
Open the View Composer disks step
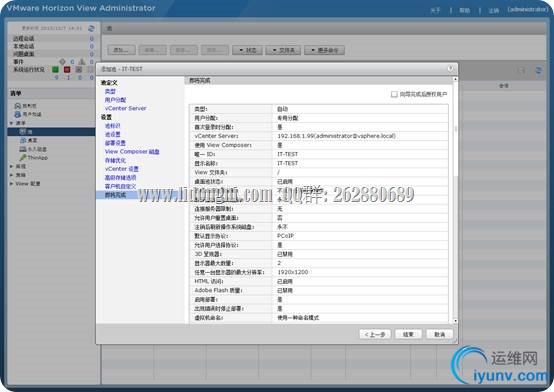[x=132, y=151]
